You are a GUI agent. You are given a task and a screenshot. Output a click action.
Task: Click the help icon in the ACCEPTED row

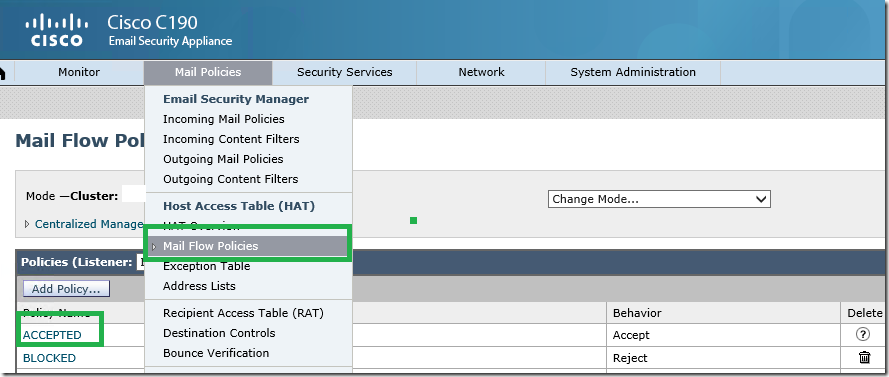click(862, 334)
